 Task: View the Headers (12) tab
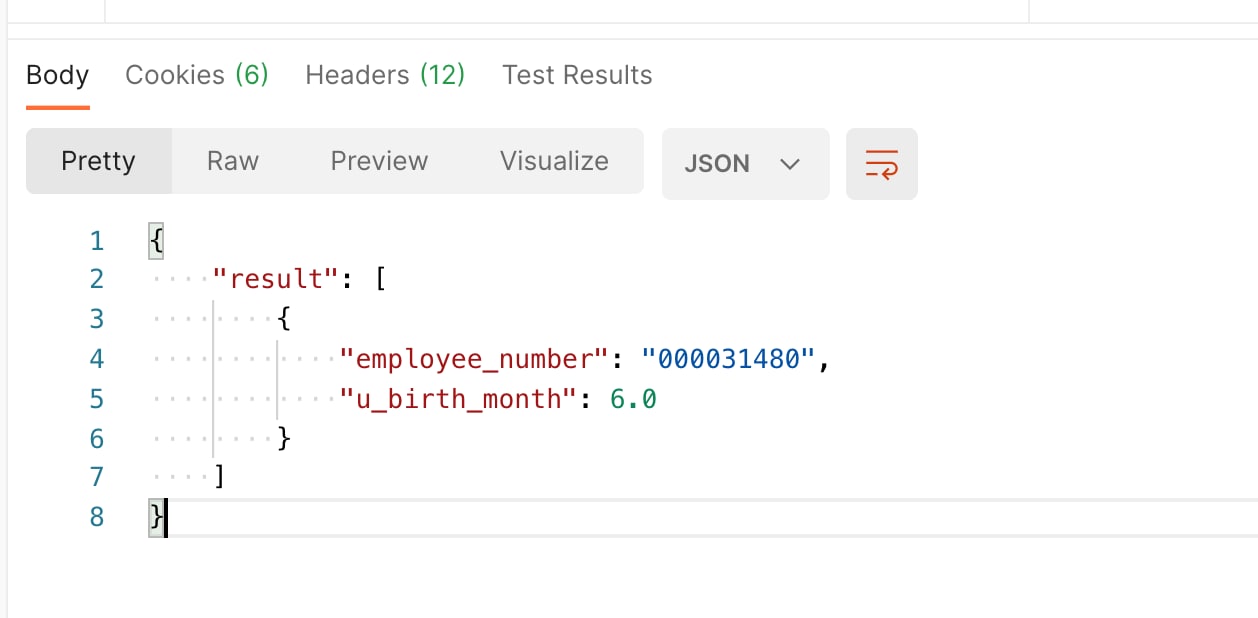pos(385,75)
